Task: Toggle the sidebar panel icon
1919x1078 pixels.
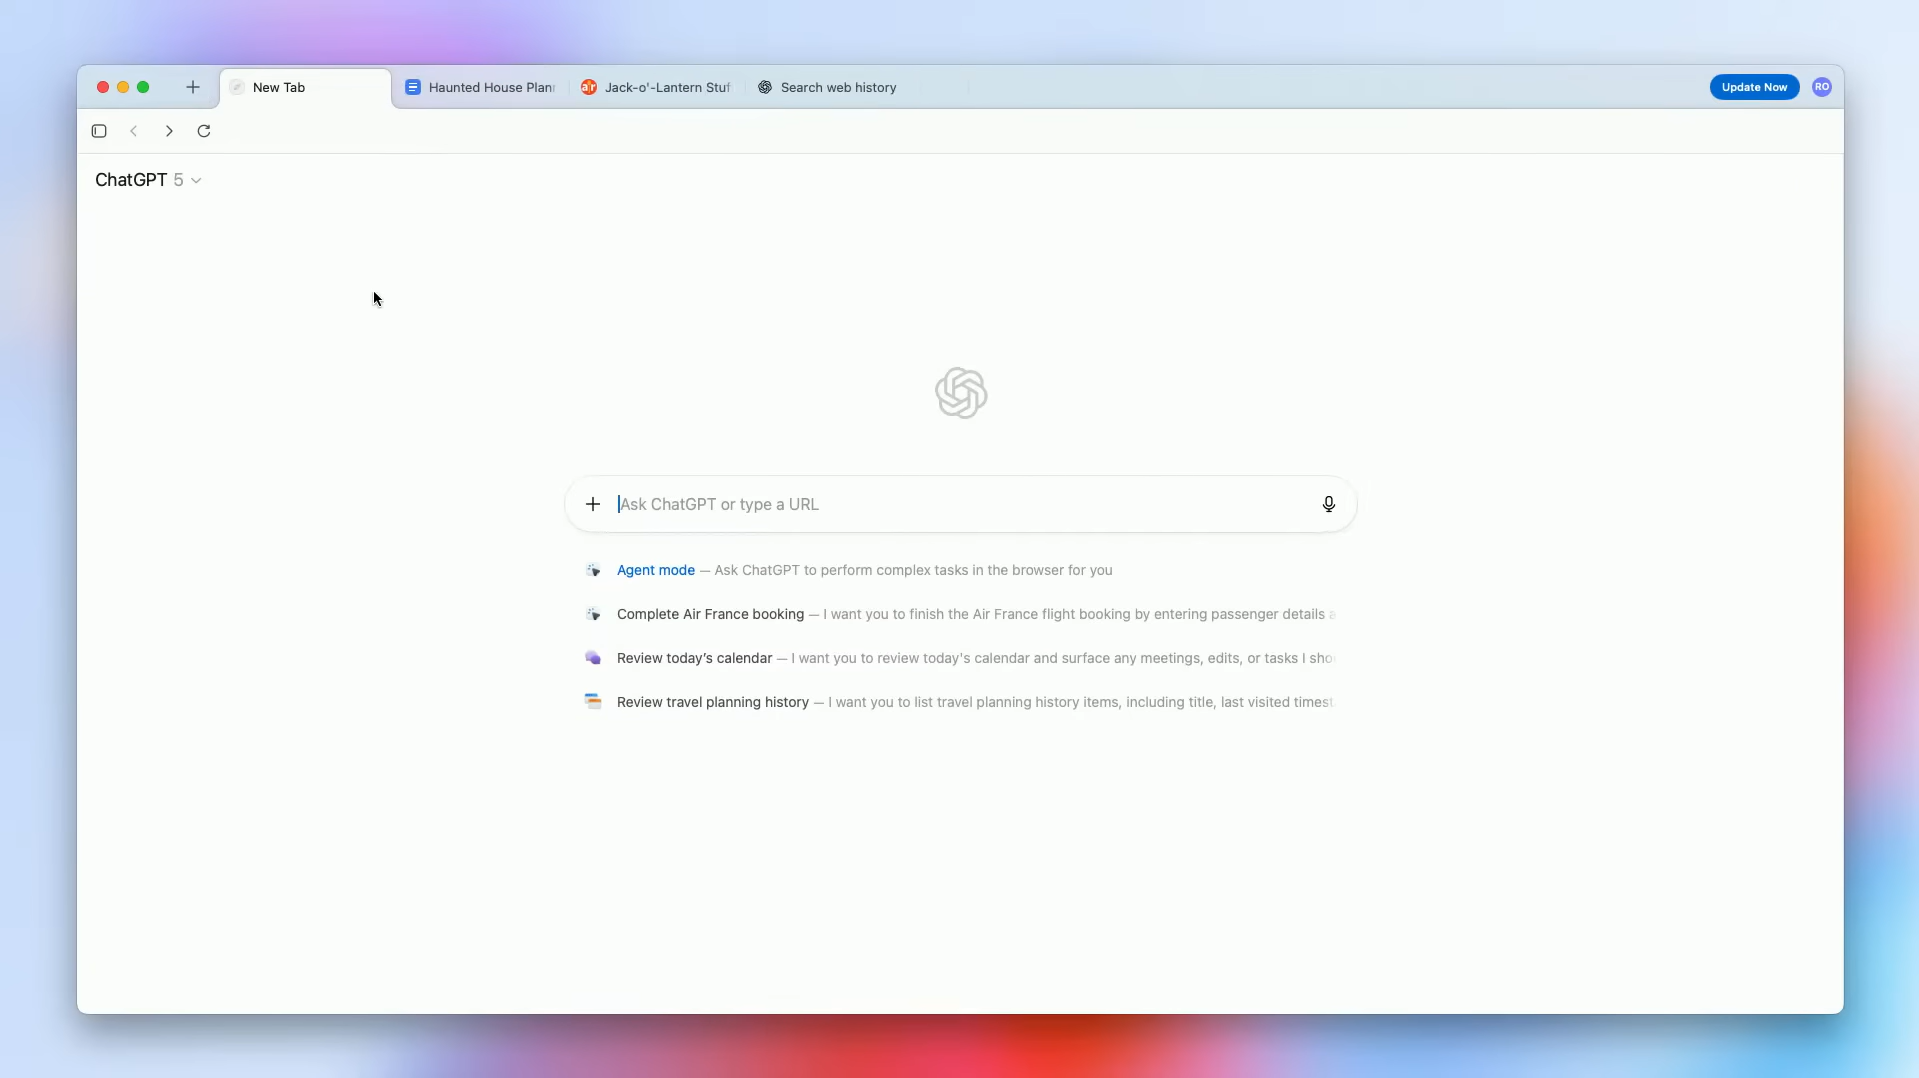Action: pos(99,131)
